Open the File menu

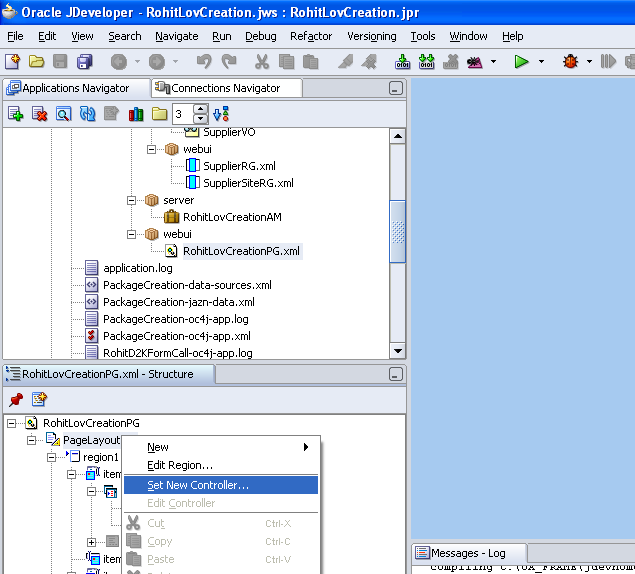tap(15, 36)
